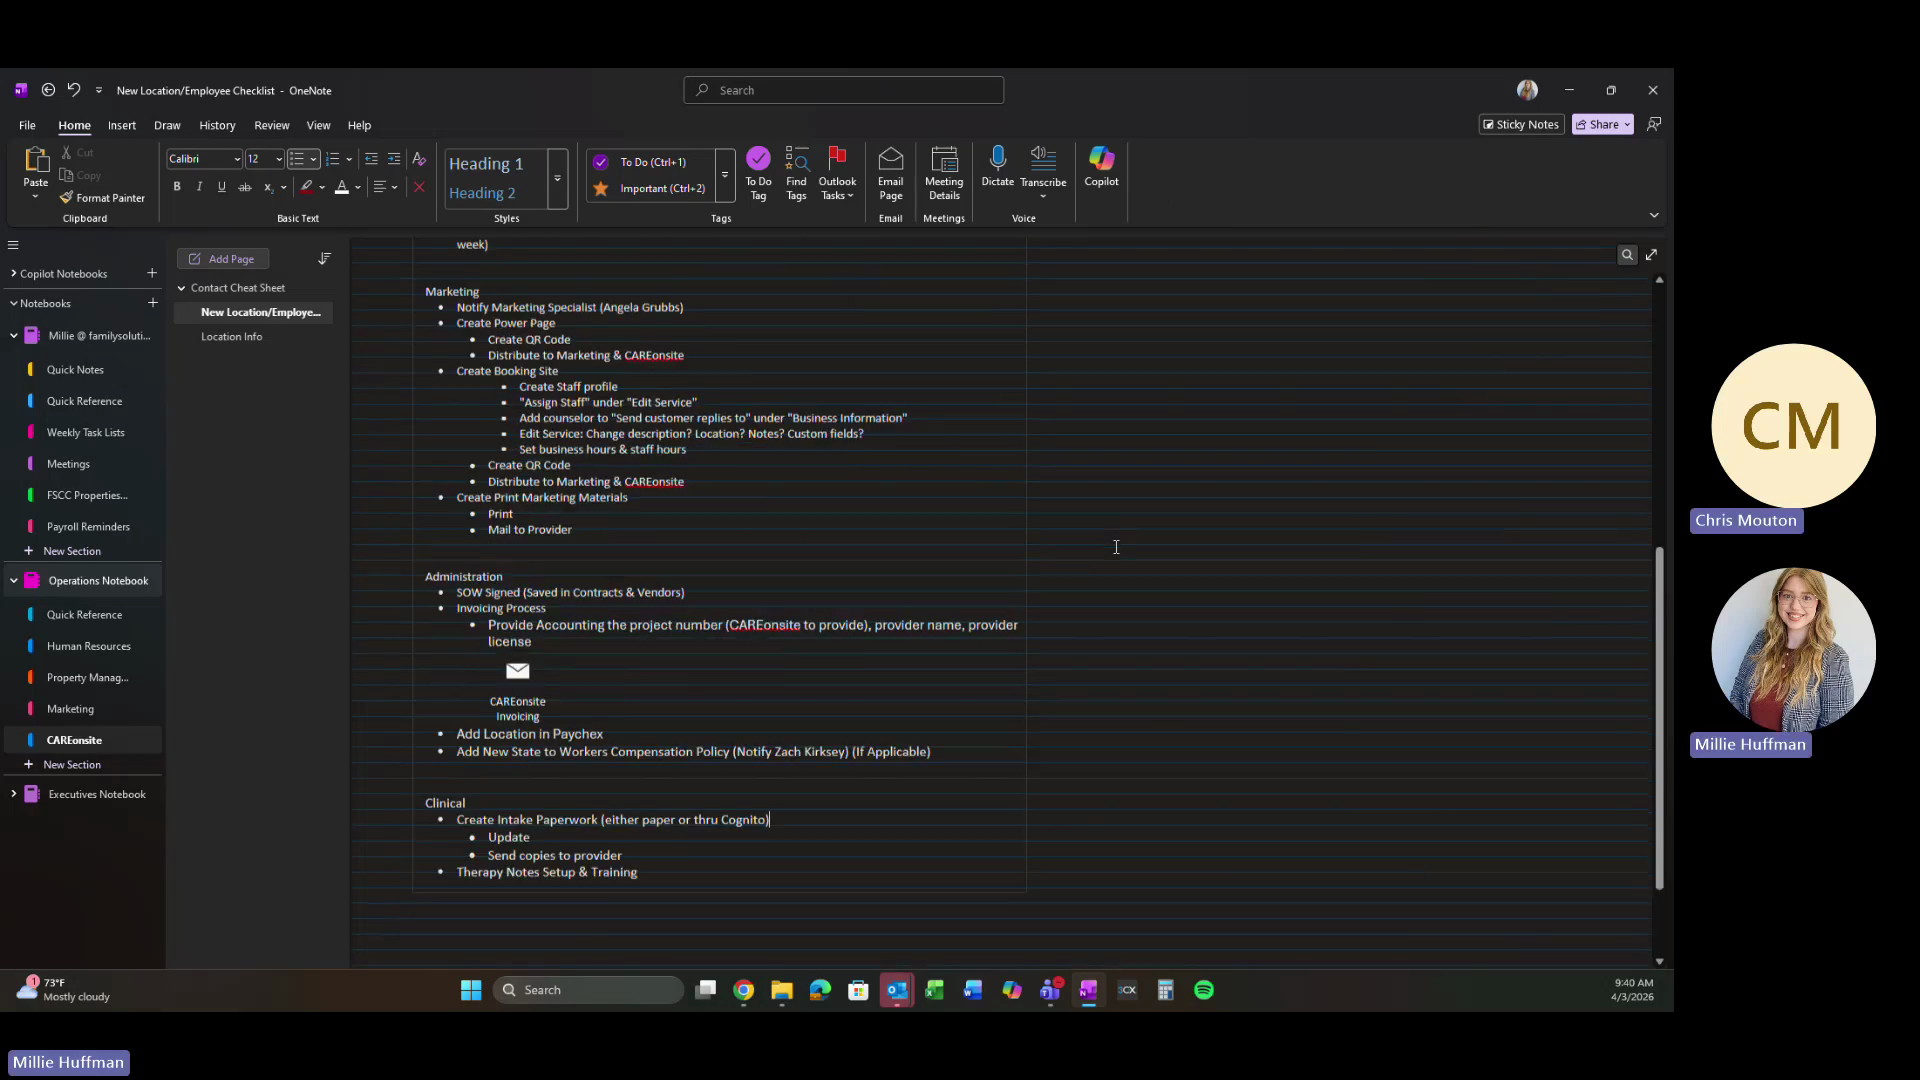The height and width of the screenshot is (1080, 1920).
Task: Collapse the Operations Notebook
Action: click(14, 581)
